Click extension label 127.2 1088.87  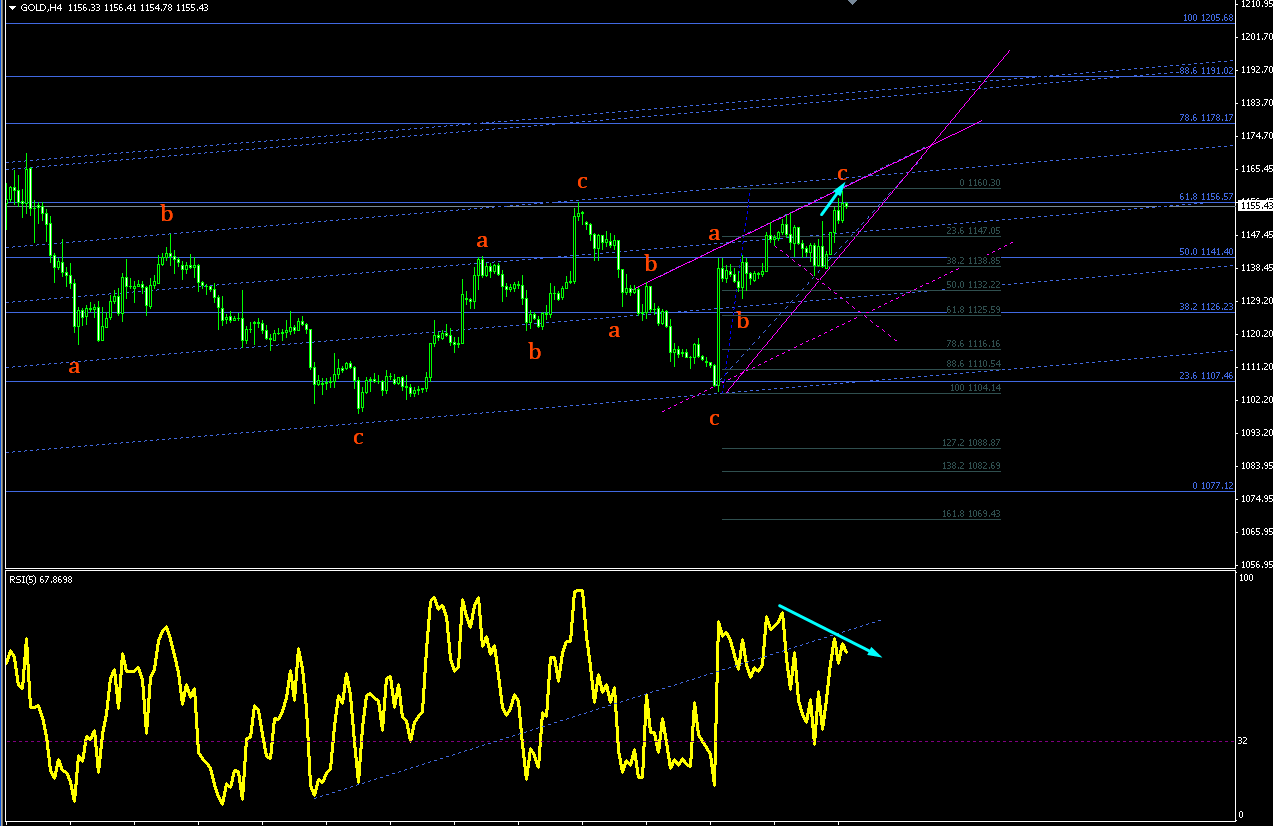(971, 442)
